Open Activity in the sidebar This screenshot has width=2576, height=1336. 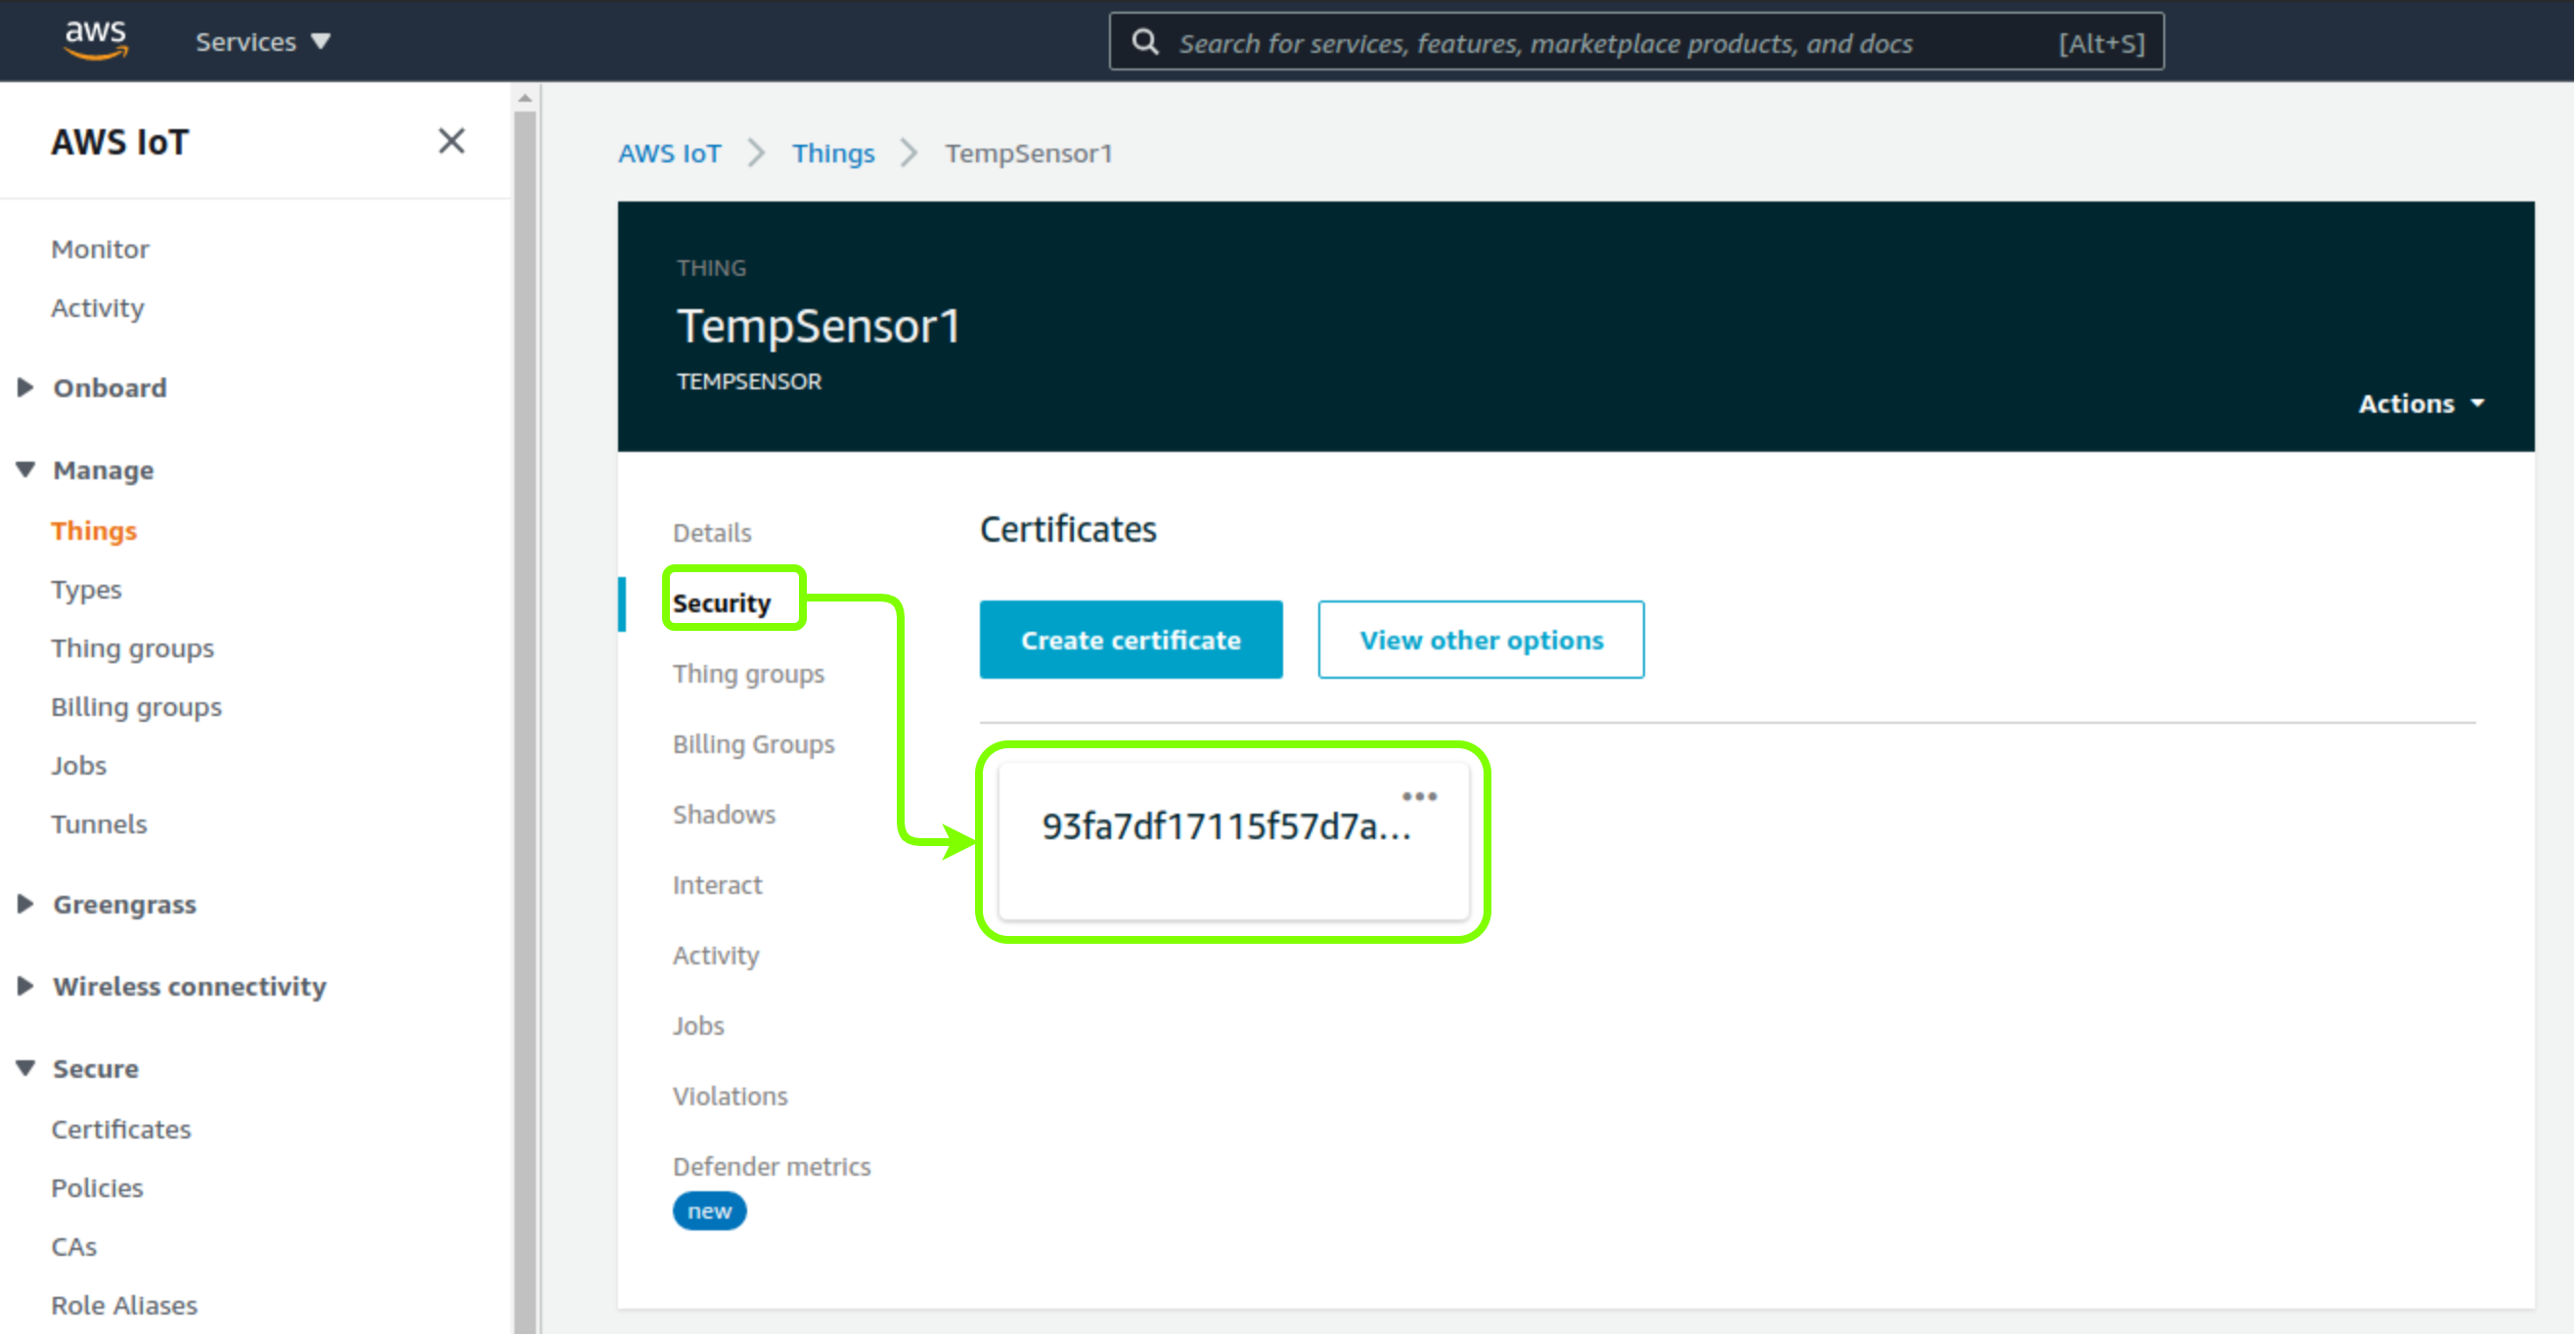tap(98, 308)
